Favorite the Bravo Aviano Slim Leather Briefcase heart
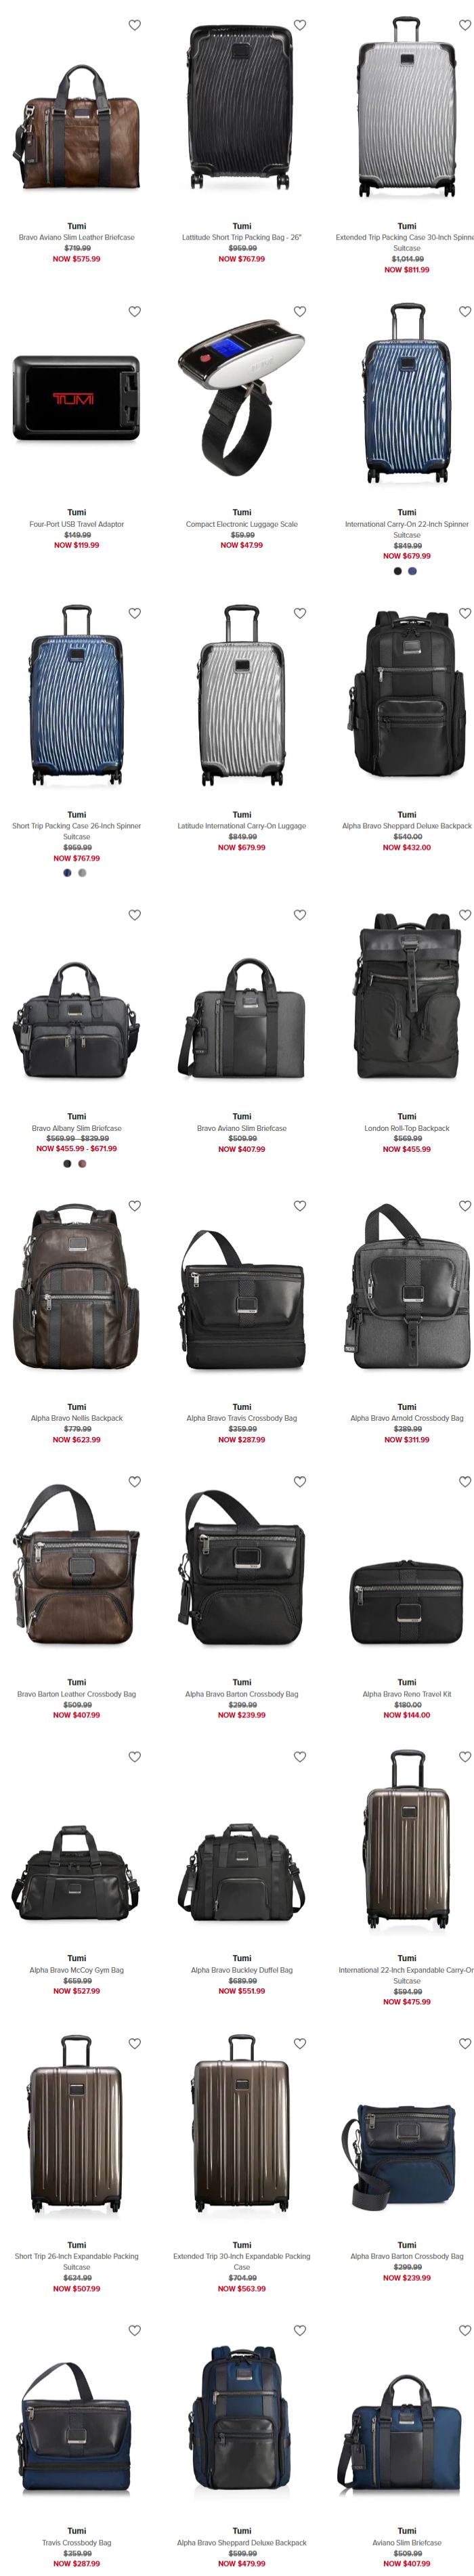Screen dimensions: 474x2576 [134, 25]
